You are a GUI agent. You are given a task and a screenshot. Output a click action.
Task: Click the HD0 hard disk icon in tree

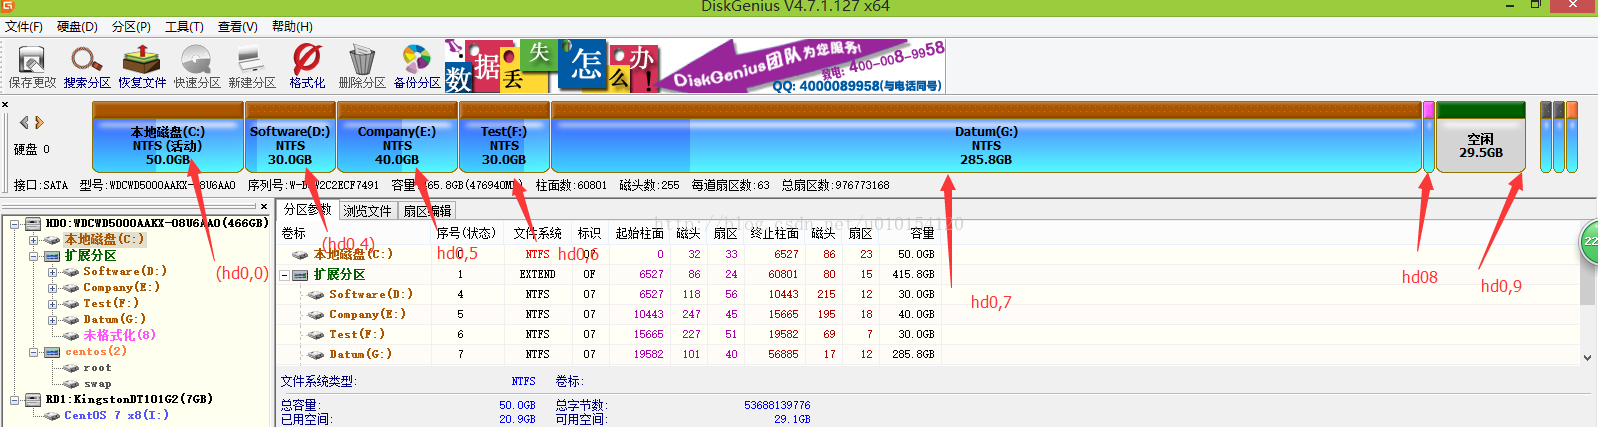[34, 224]
